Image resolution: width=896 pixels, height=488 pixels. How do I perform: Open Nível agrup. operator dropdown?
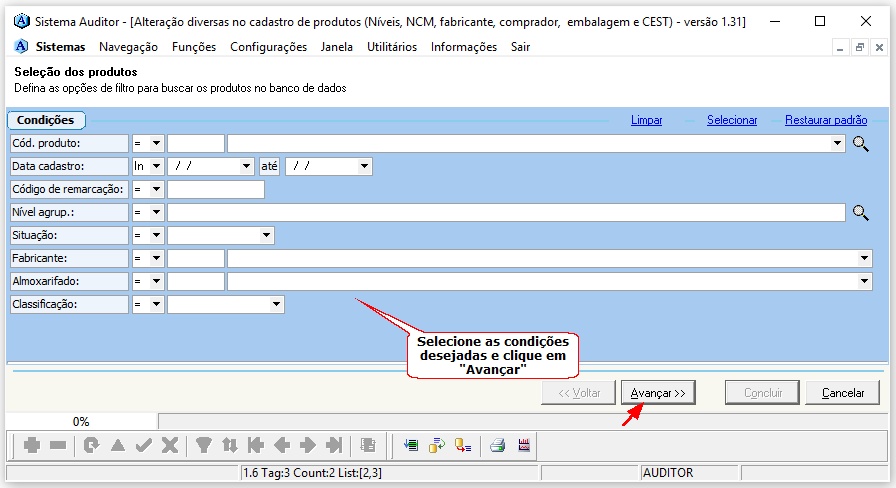[156, 213]
